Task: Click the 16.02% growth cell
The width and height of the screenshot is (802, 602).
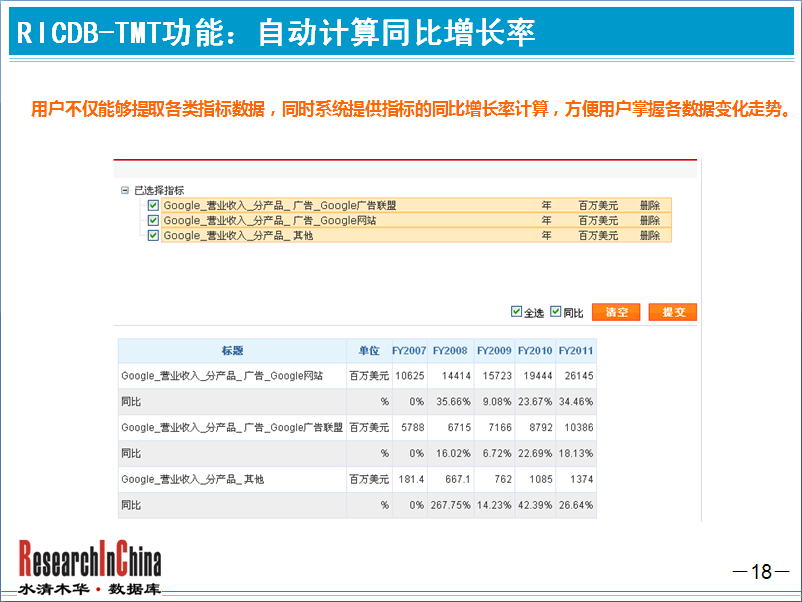Action: 451,454
